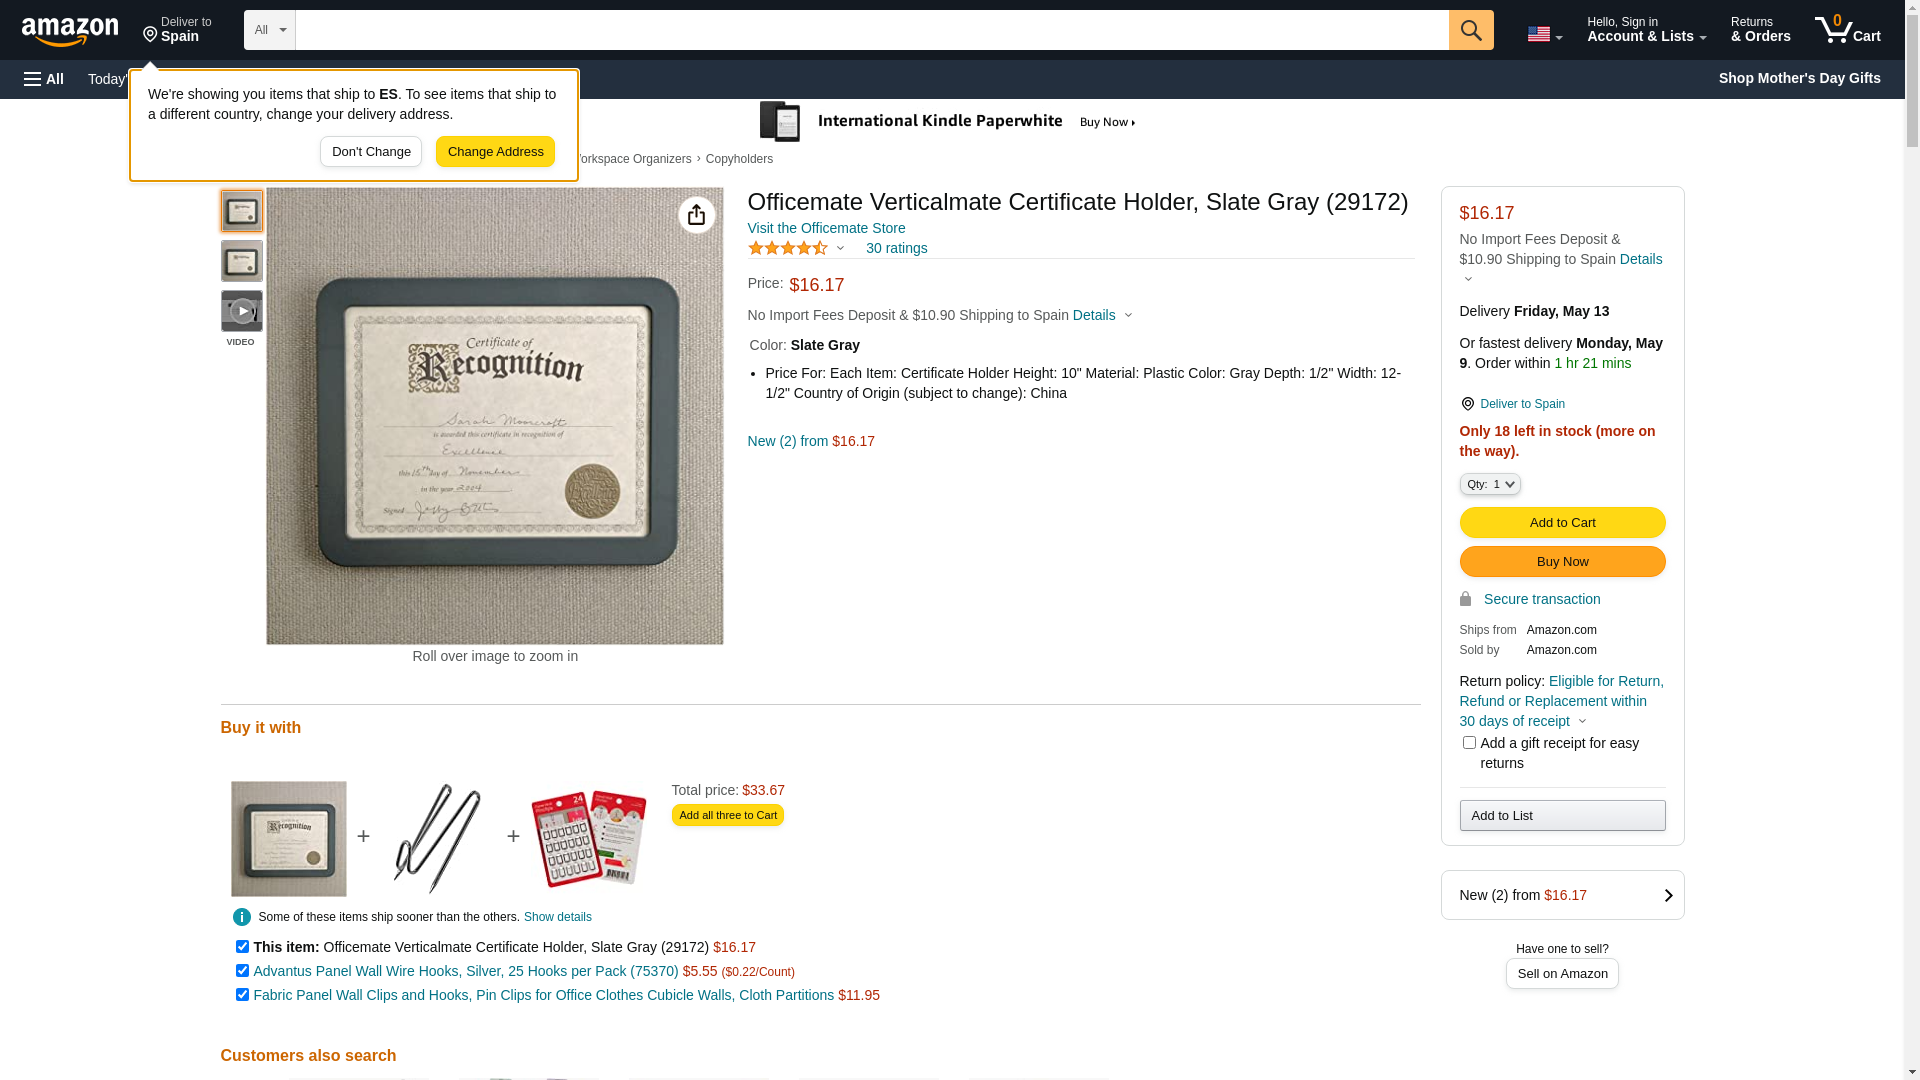Click the US flag language selector

(1544, 34)
